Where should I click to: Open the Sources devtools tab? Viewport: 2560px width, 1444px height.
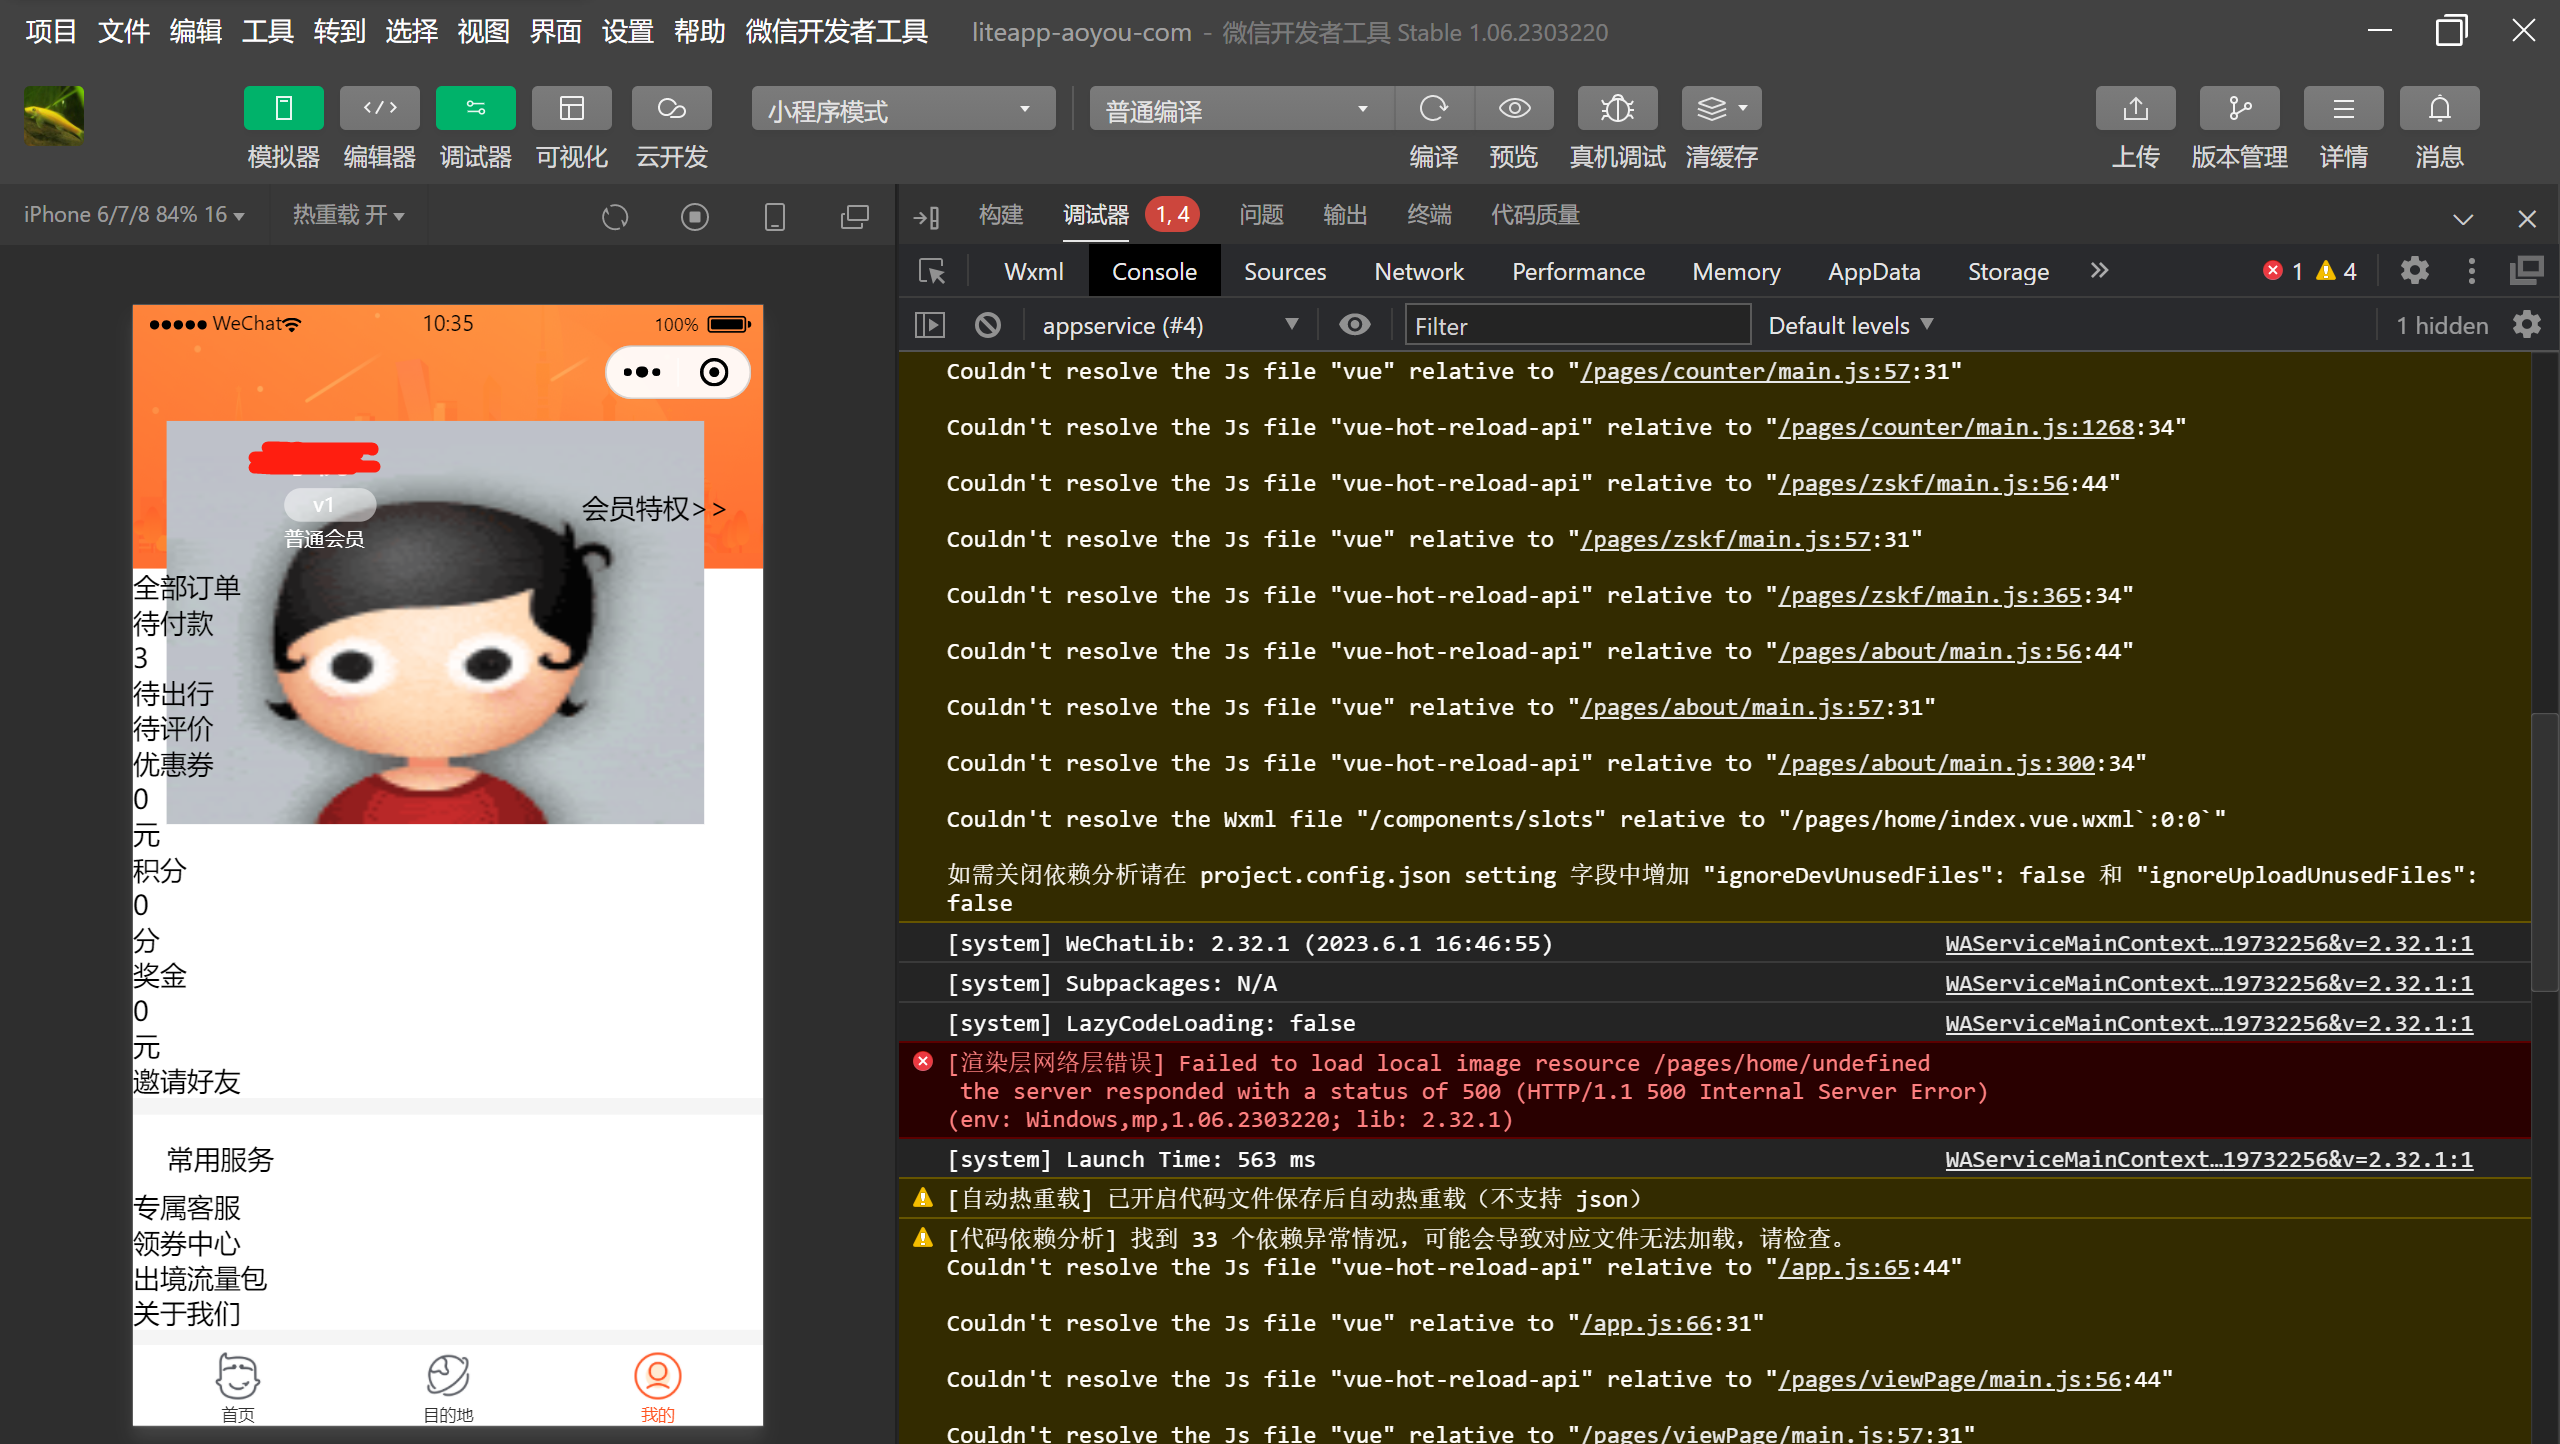point(1285,272)
